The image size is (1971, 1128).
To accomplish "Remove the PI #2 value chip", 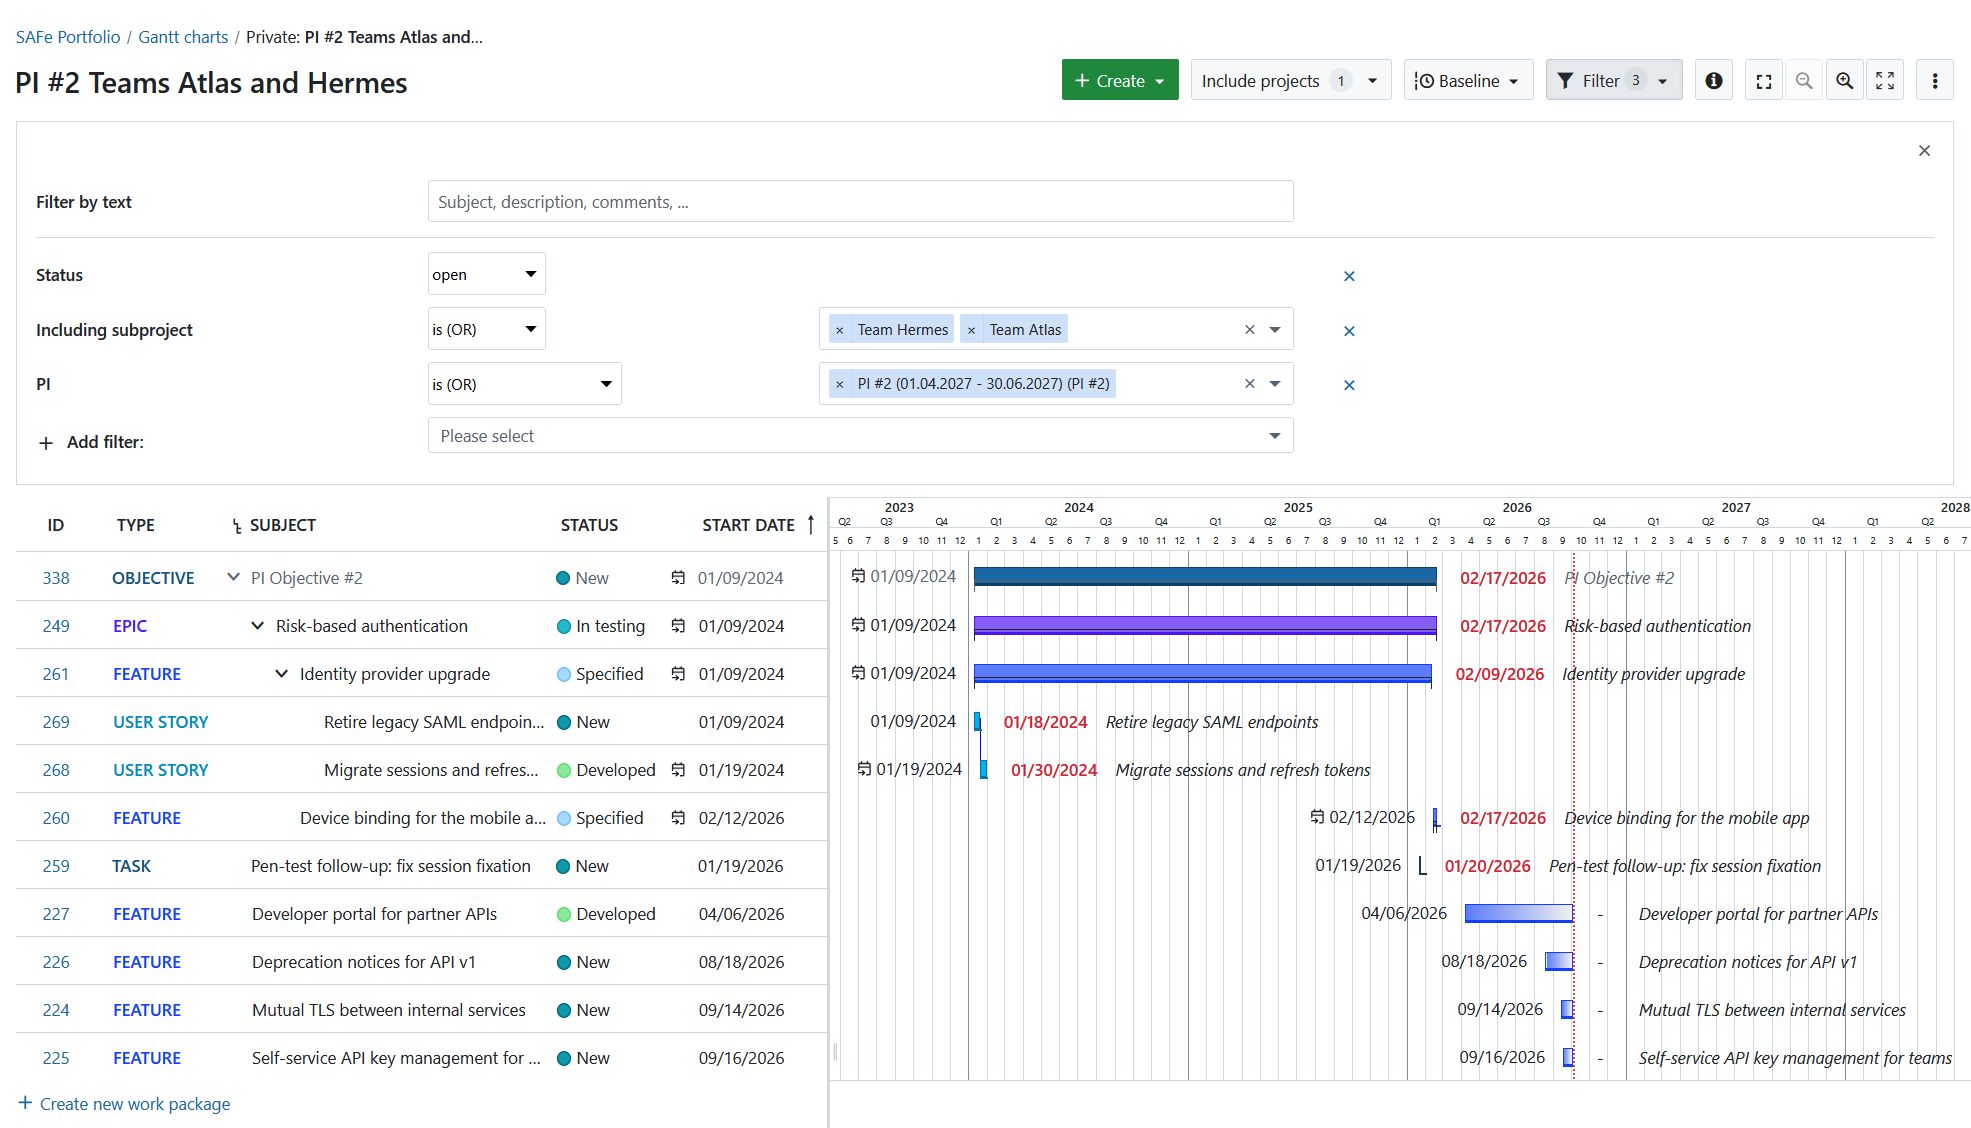I will point(840,384).
